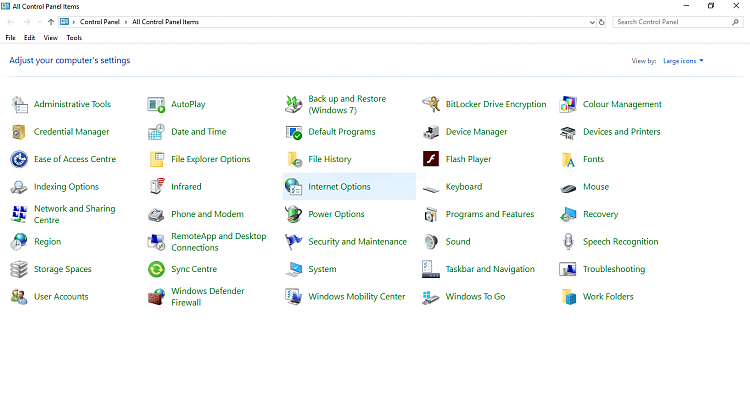Screen dimensions: 750x400
Task: Click the Programs and Features icon
Action: [431, 214]
